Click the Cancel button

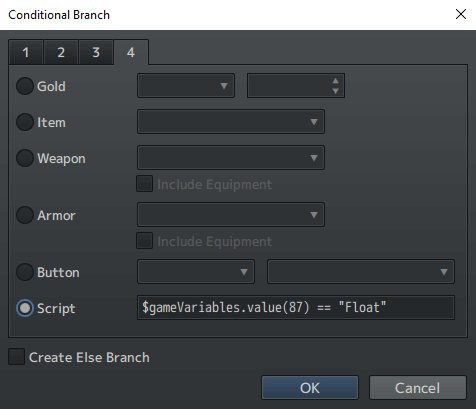click(418, 388)
